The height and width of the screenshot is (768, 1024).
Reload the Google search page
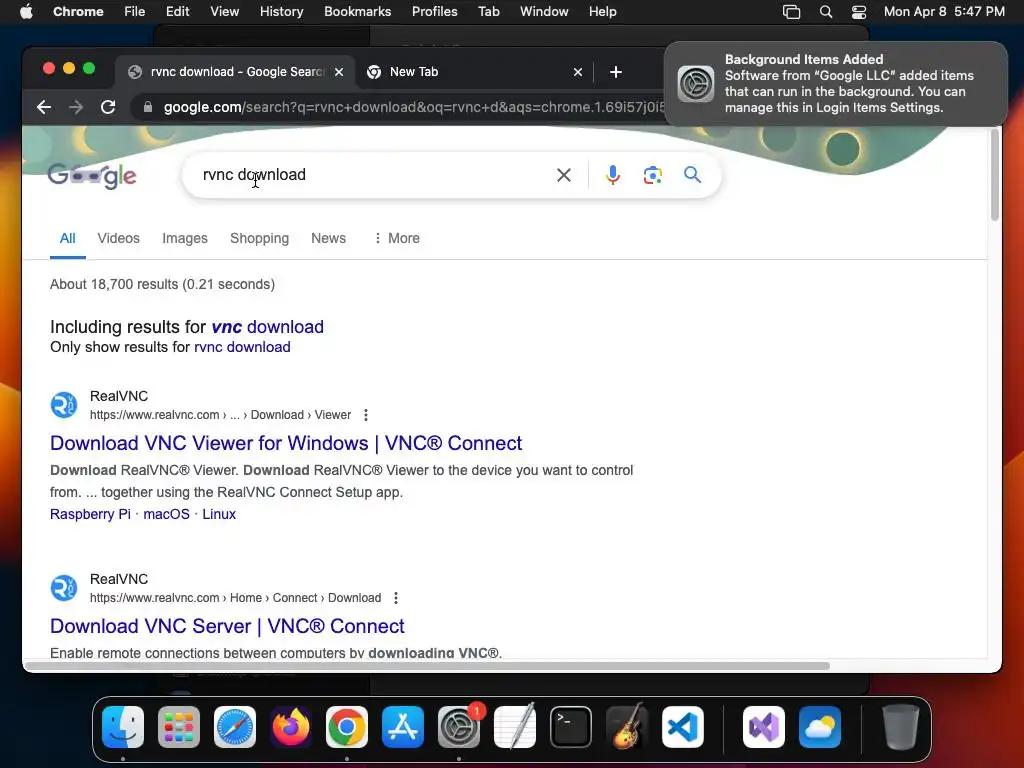point(108,107)
